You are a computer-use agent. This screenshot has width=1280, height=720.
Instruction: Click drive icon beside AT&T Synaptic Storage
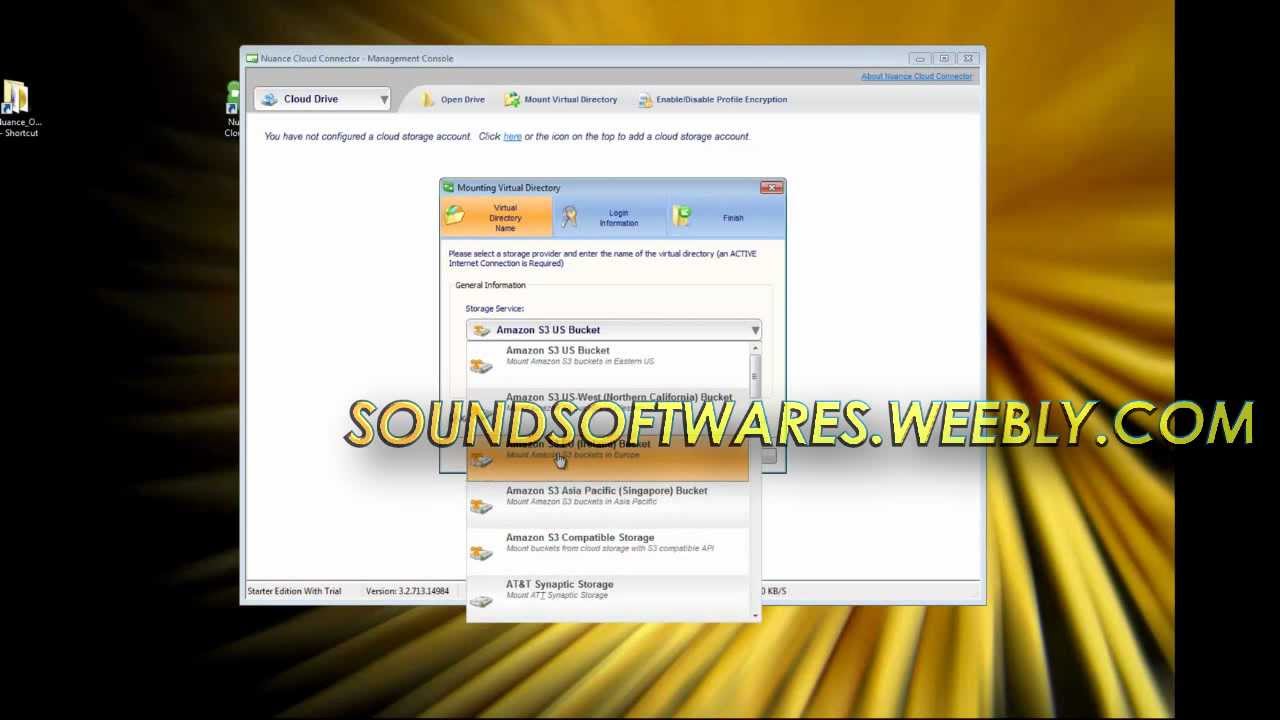click(x=482, y=601)
